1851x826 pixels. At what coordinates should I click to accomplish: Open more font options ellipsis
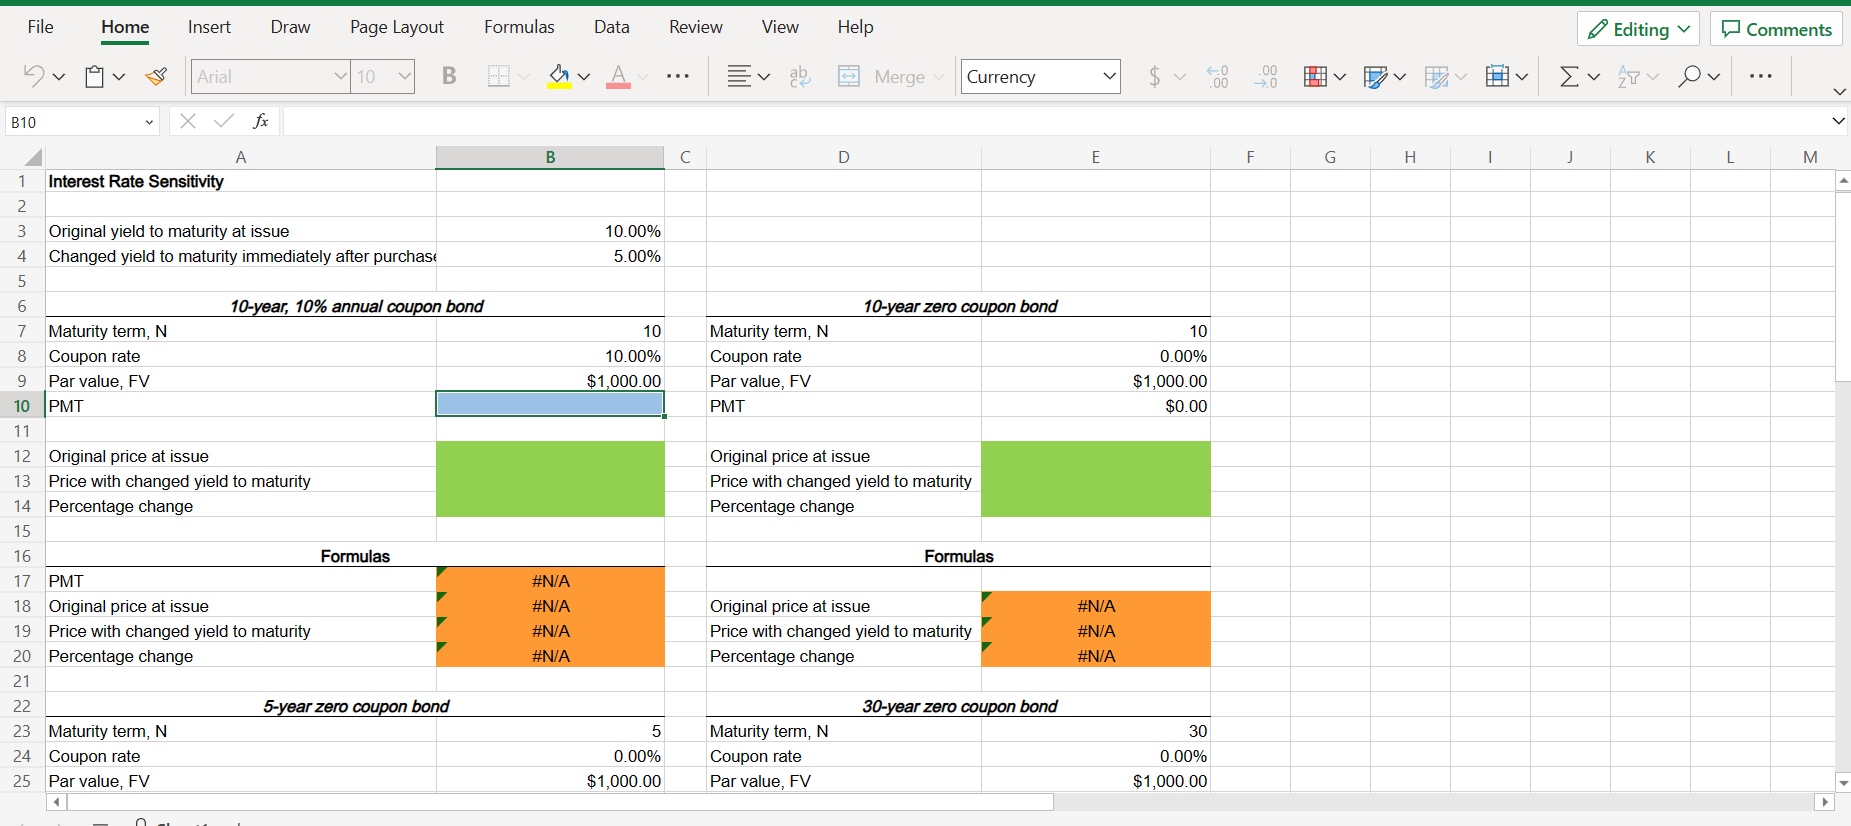(678, 76)
